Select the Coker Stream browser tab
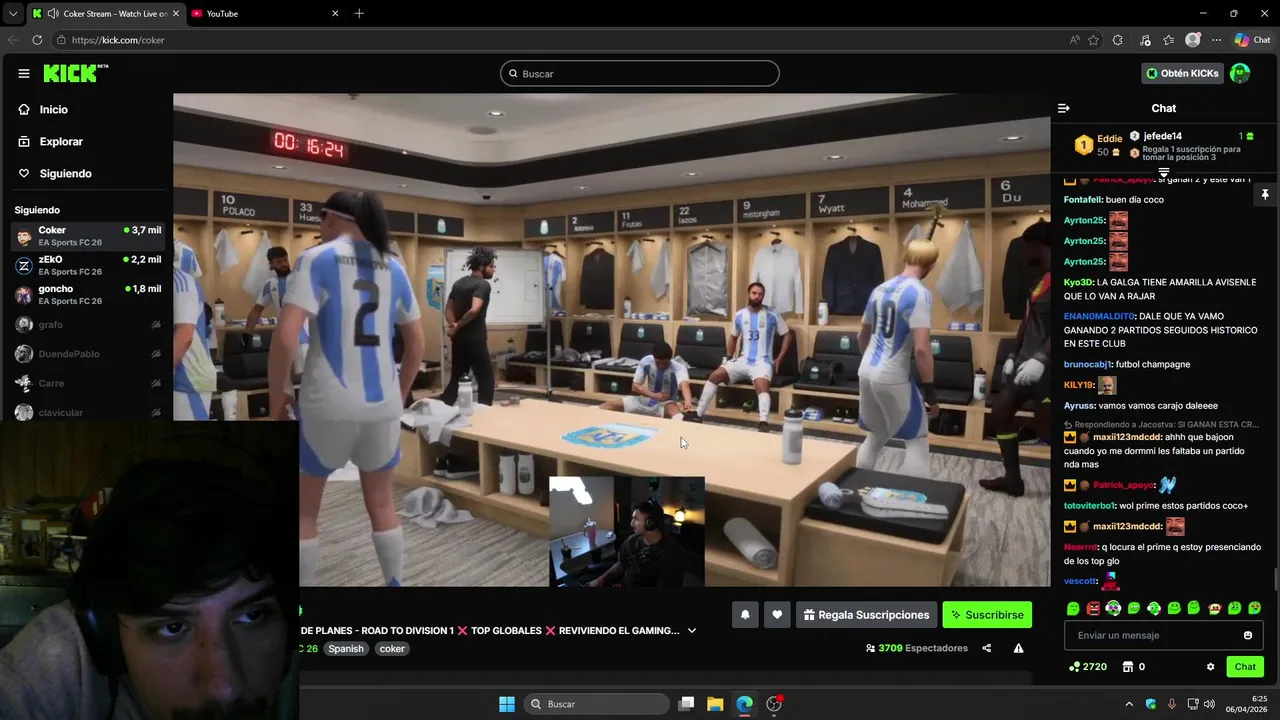1280x720 pixels. pos(105,14)
